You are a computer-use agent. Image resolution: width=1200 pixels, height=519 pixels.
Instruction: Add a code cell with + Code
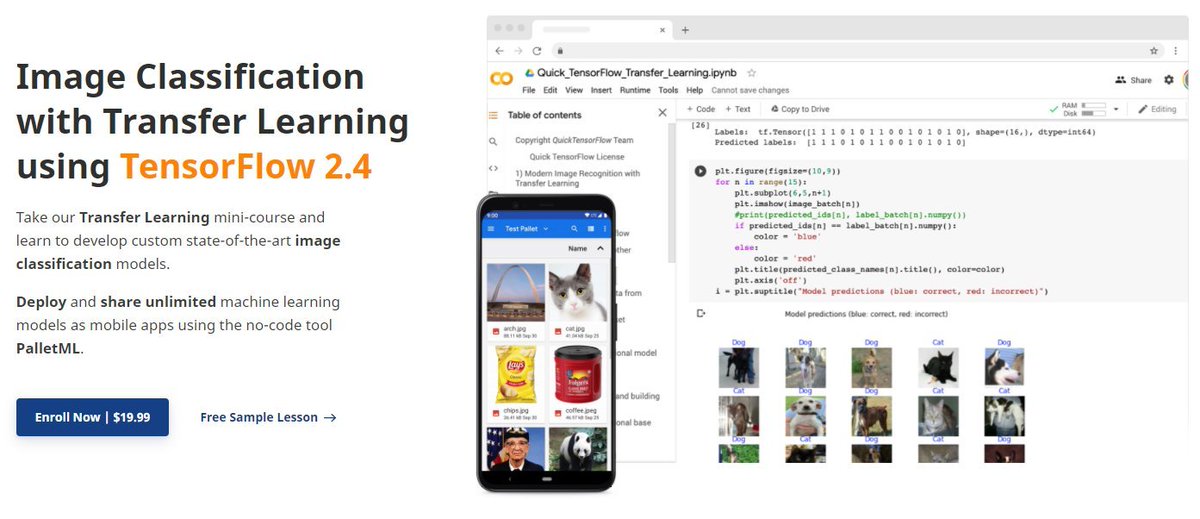click(700, 109)
